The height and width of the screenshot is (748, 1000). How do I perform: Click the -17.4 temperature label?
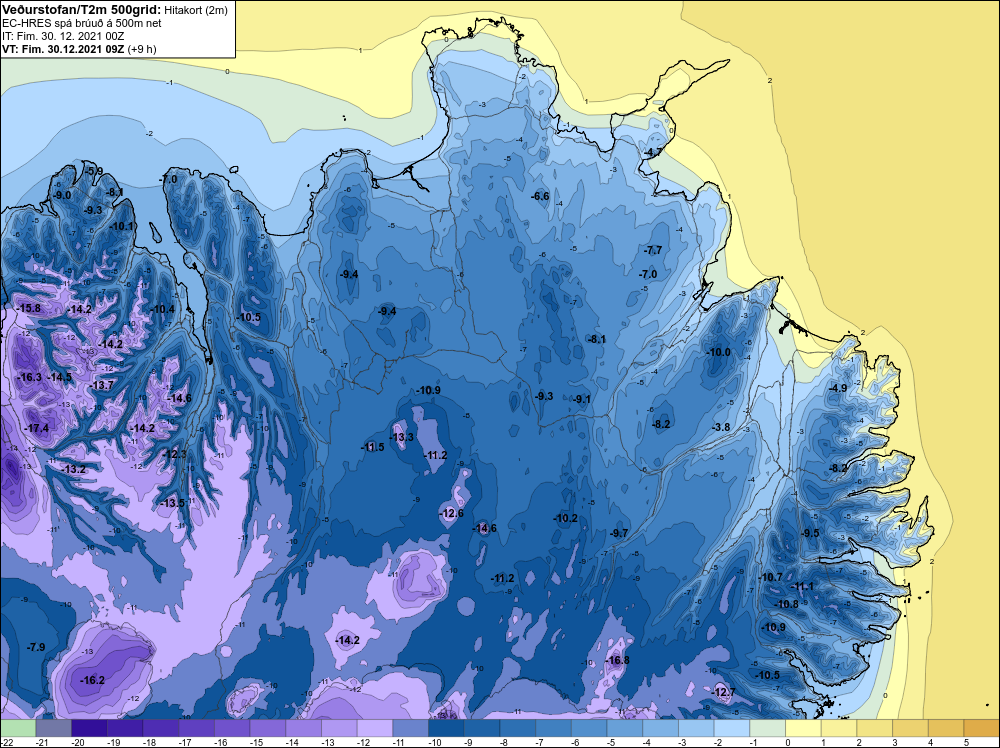coord(37,428)
